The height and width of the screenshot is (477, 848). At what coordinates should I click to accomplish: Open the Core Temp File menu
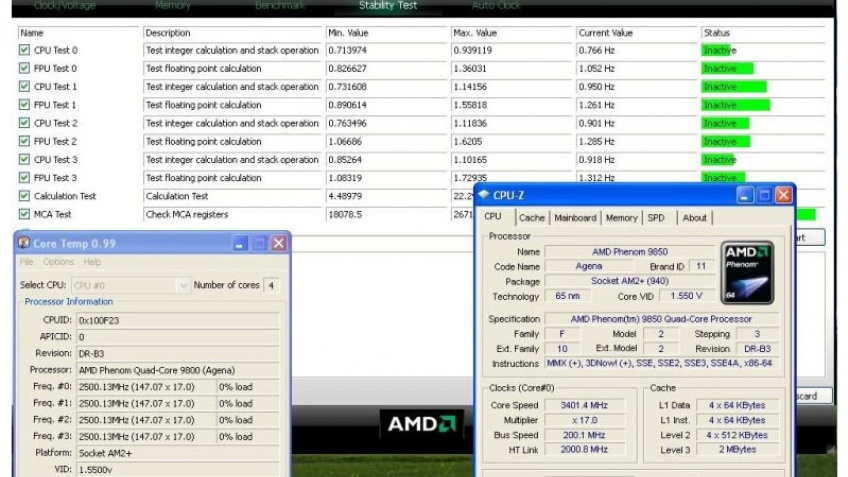[x=26, y=262]
